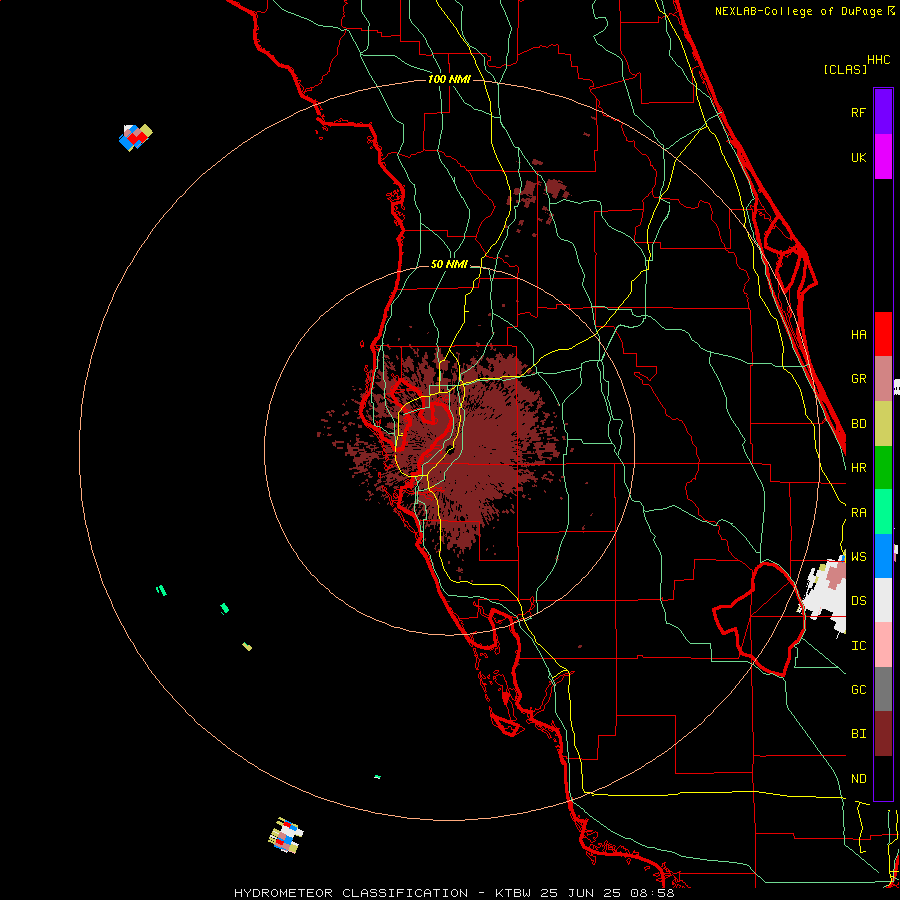The width and height of the screenshot is (900, 900).
Task: Click the RA light green legend swatch
Action: 883,512
